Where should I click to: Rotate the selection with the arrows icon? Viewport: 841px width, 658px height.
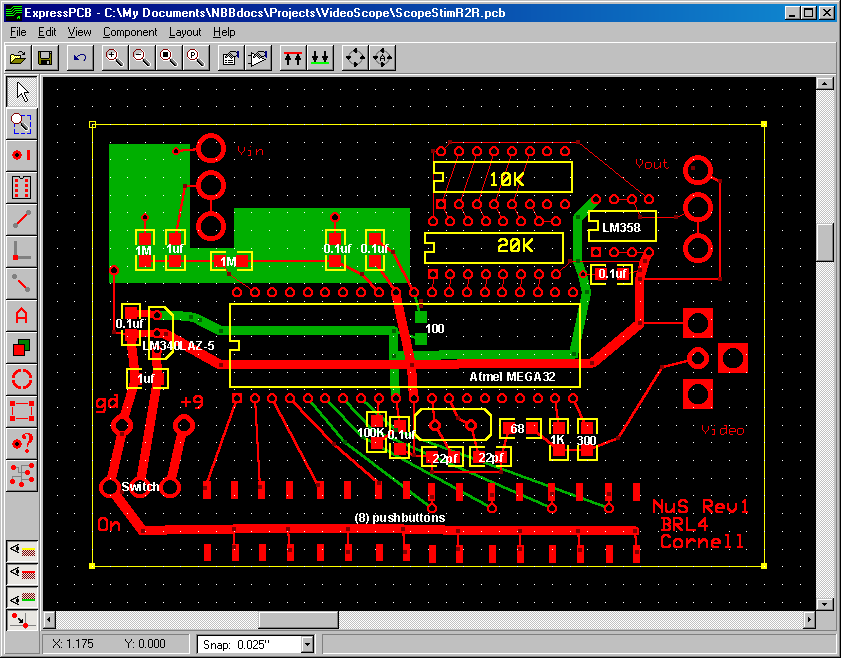coord(356,57)
